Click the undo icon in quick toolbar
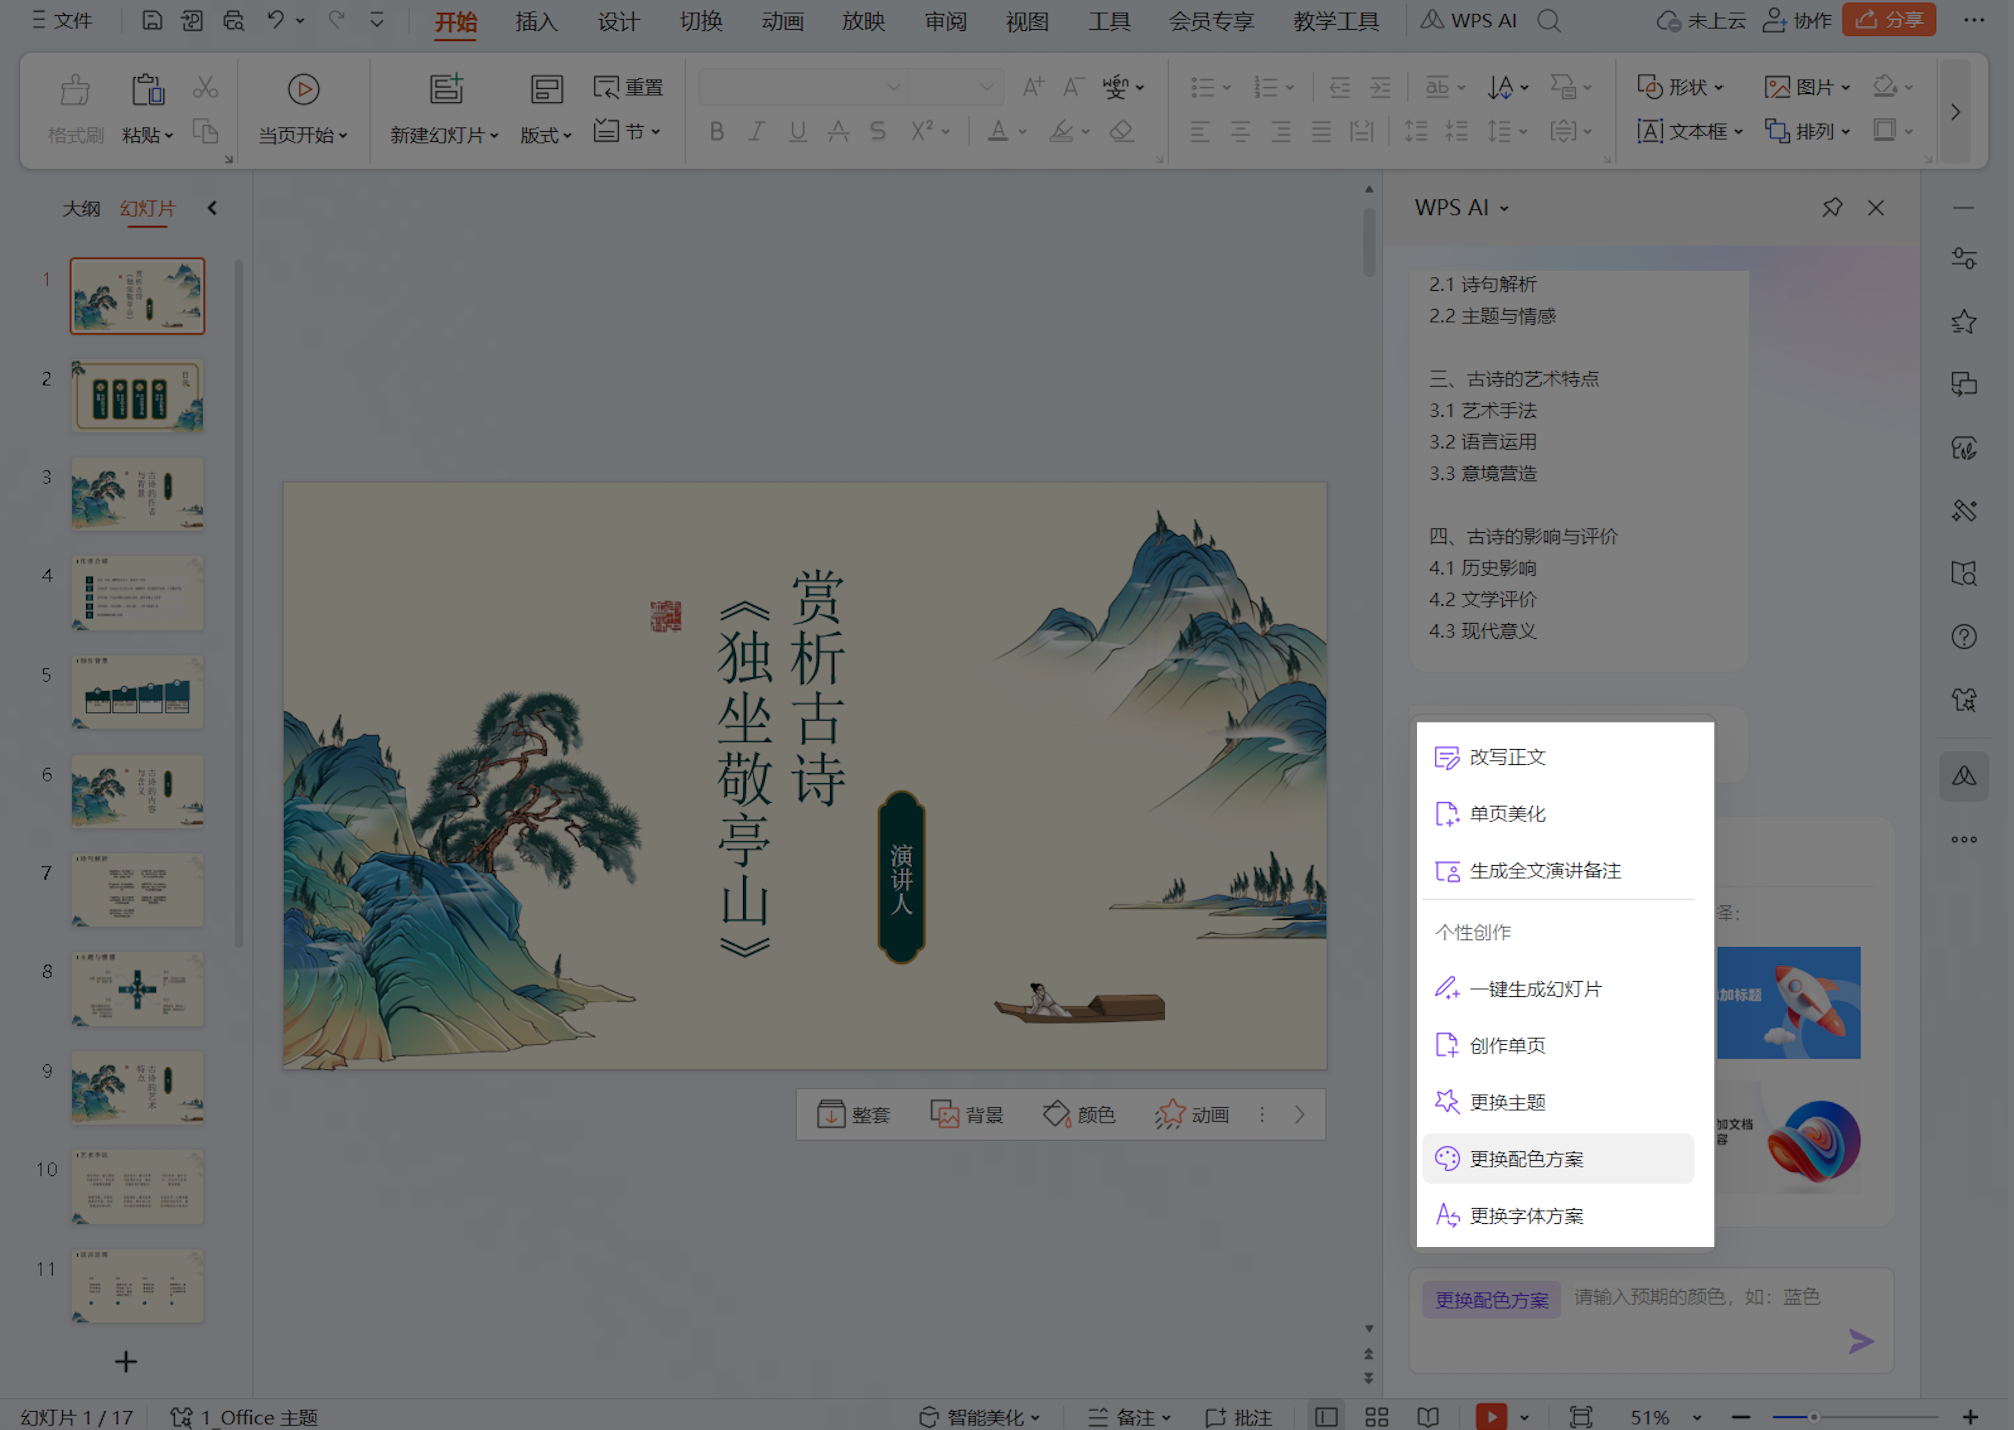 pyautogui.click(x=275, y=20)
